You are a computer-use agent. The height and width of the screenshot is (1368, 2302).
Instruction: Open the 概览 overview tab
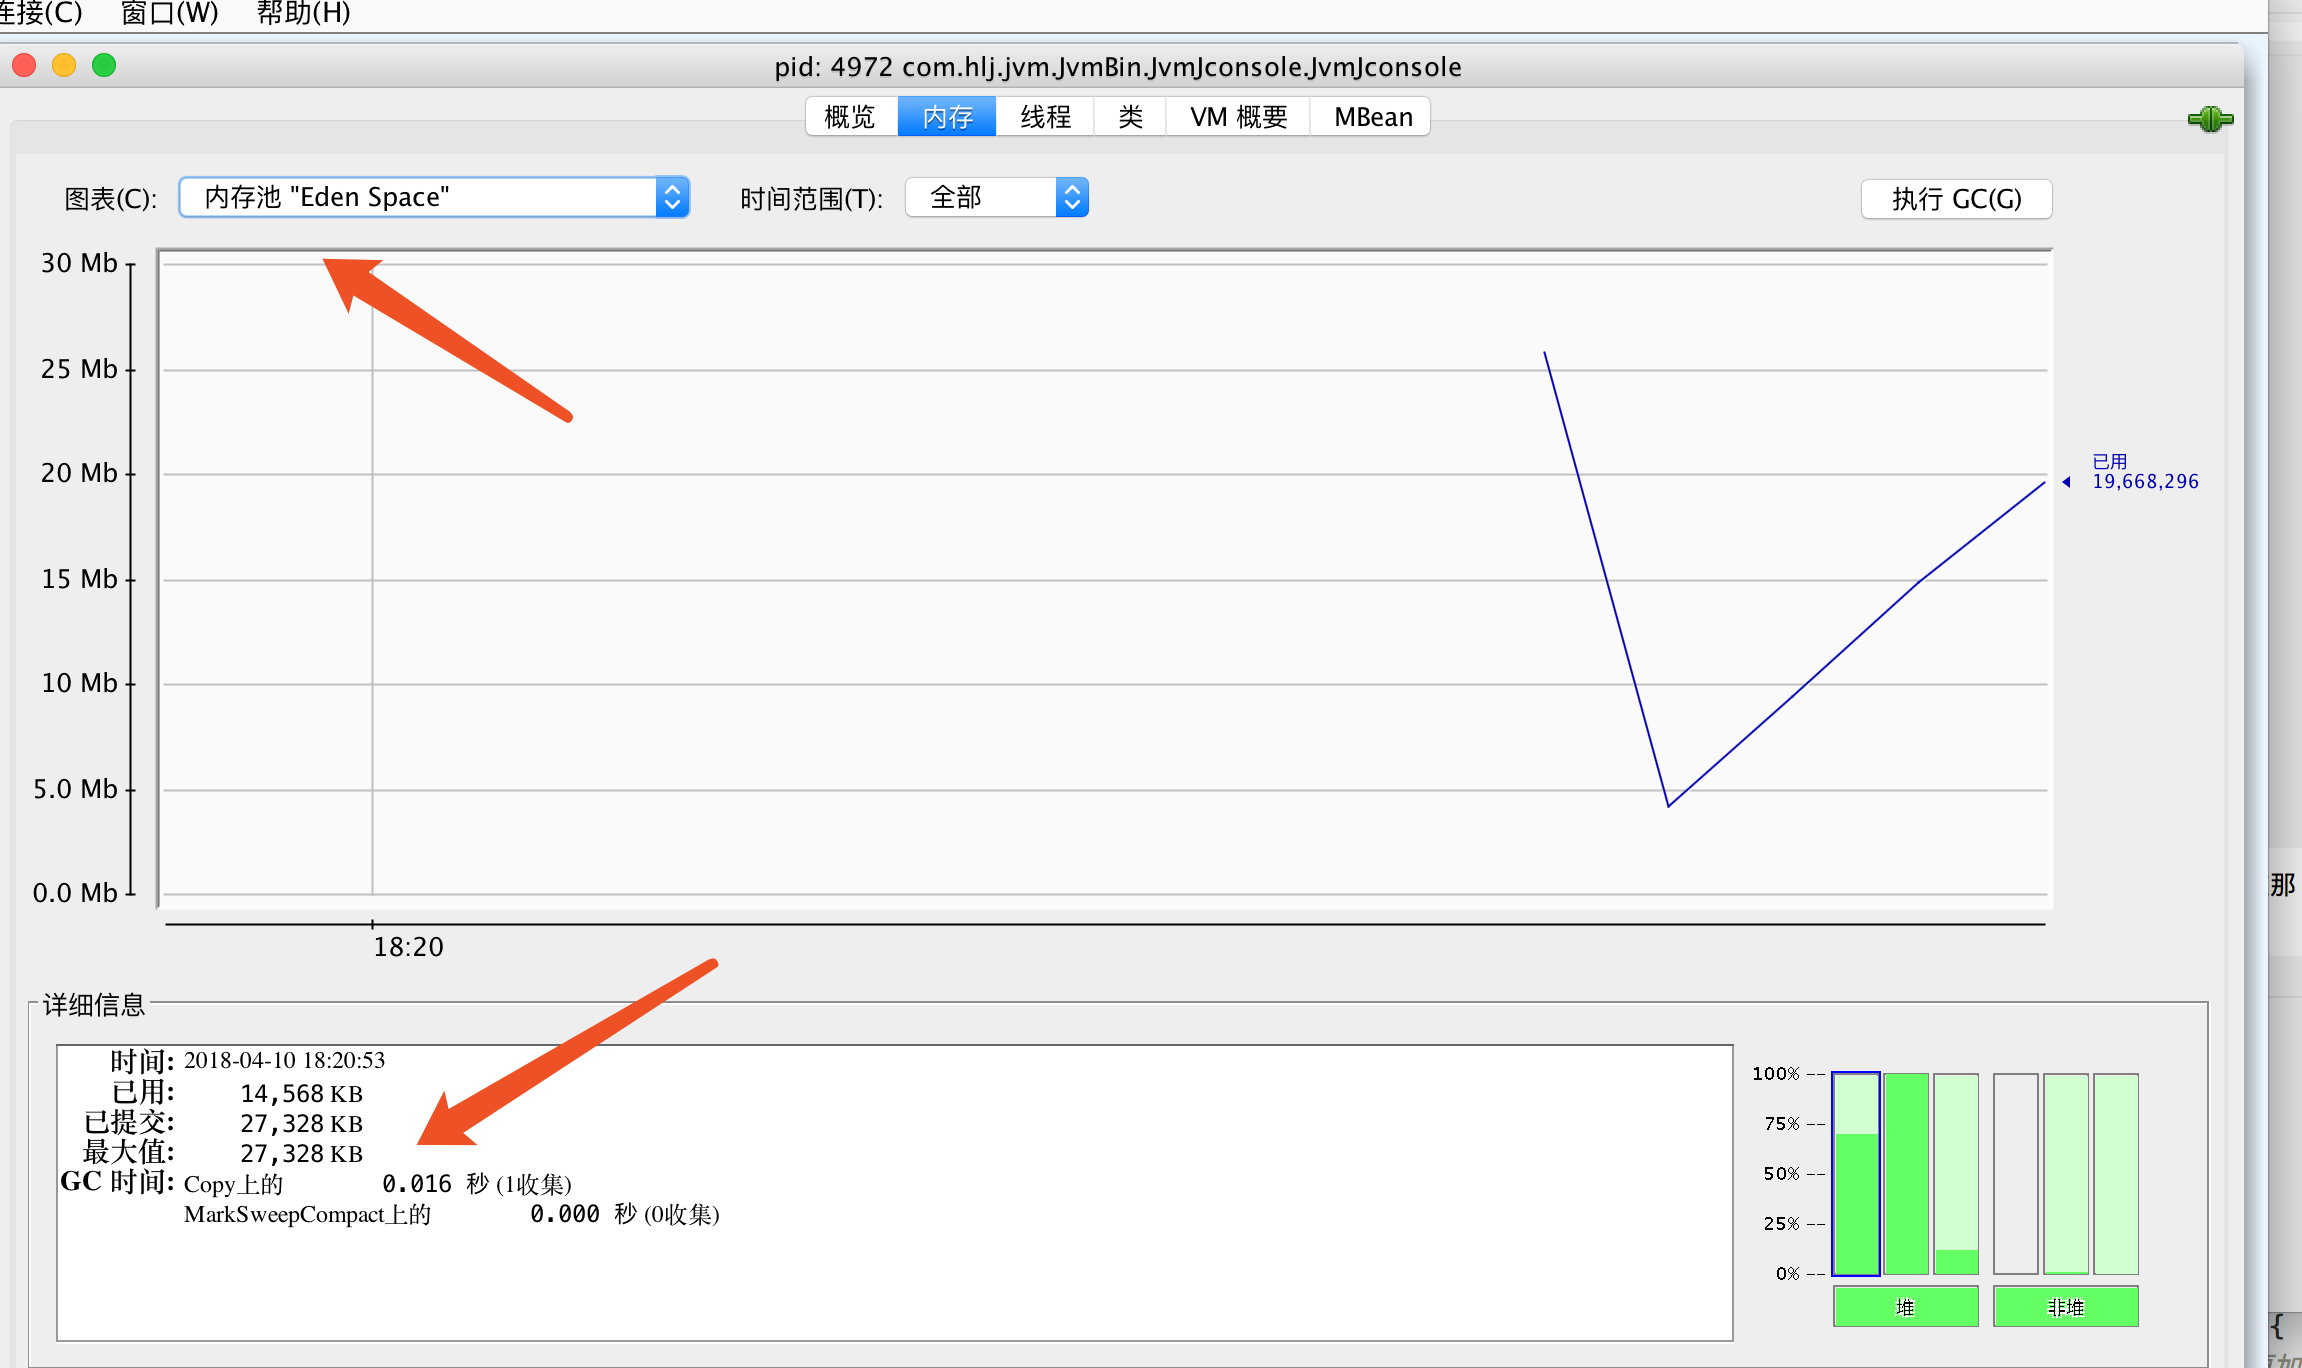coord(850,117)
